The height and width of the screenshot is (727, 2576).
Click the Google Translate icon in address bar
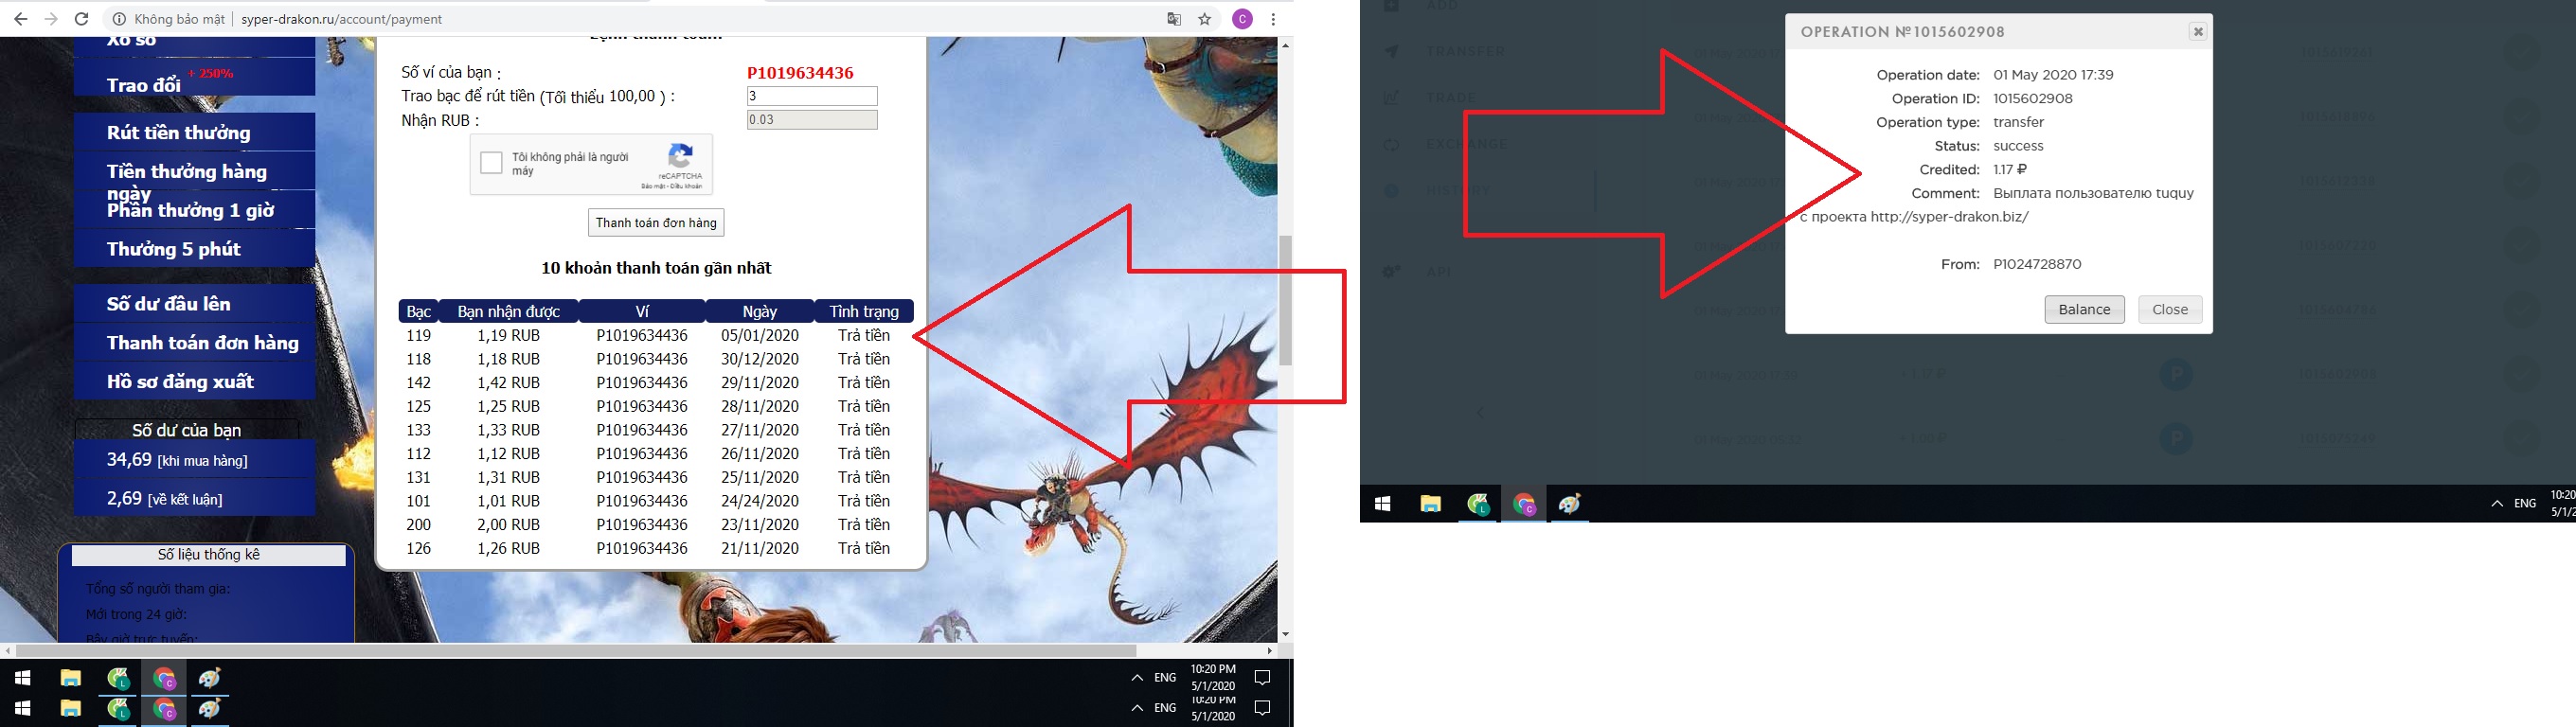[1174, 19]
